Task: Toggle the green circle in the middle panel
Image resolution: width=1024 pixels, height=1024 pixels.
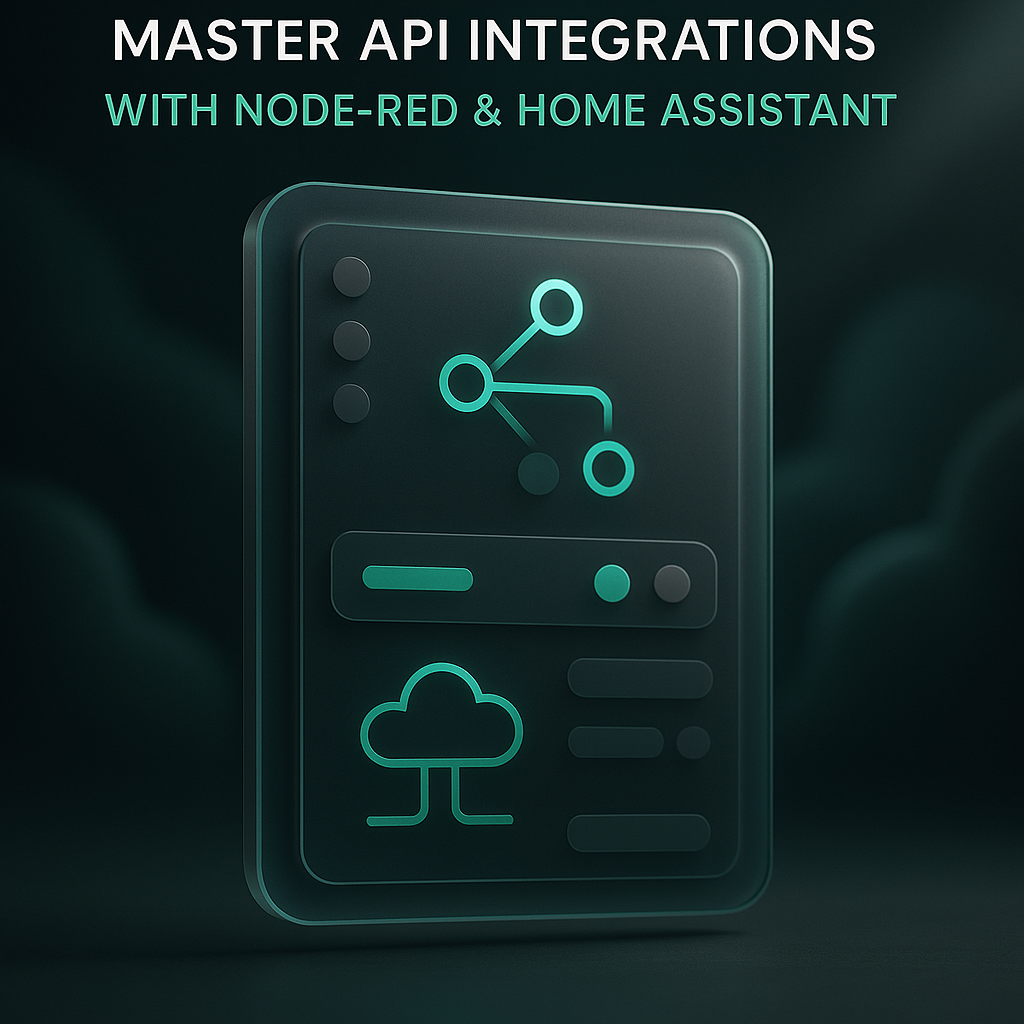Action: pyautogui.click(x=612, y=583)
